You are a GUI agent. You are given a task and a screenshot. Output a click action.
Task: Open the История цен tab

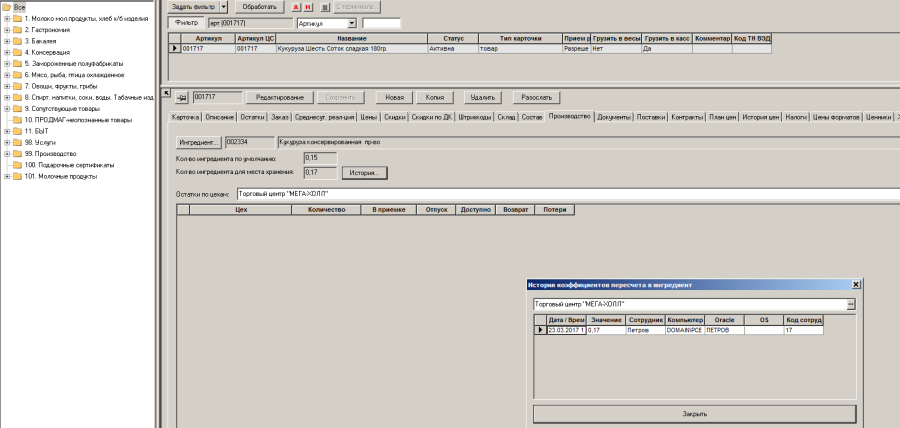click(760, 117)
